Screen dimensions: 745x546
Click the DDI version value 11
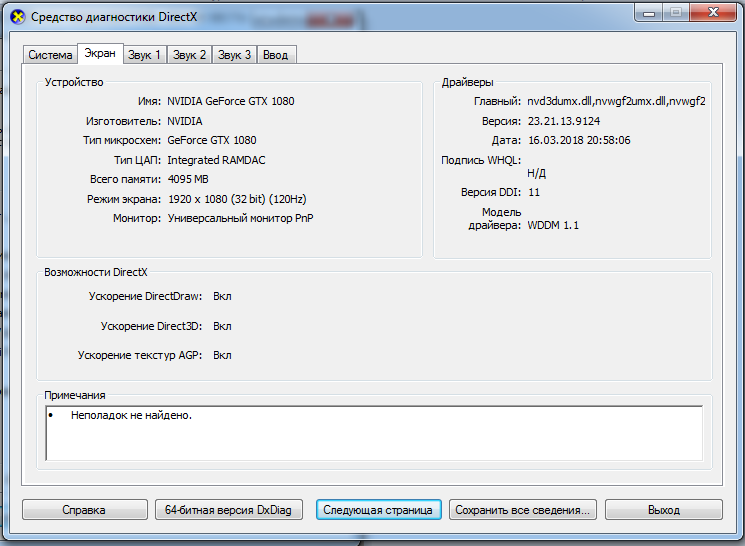click(x=534, y=192)
